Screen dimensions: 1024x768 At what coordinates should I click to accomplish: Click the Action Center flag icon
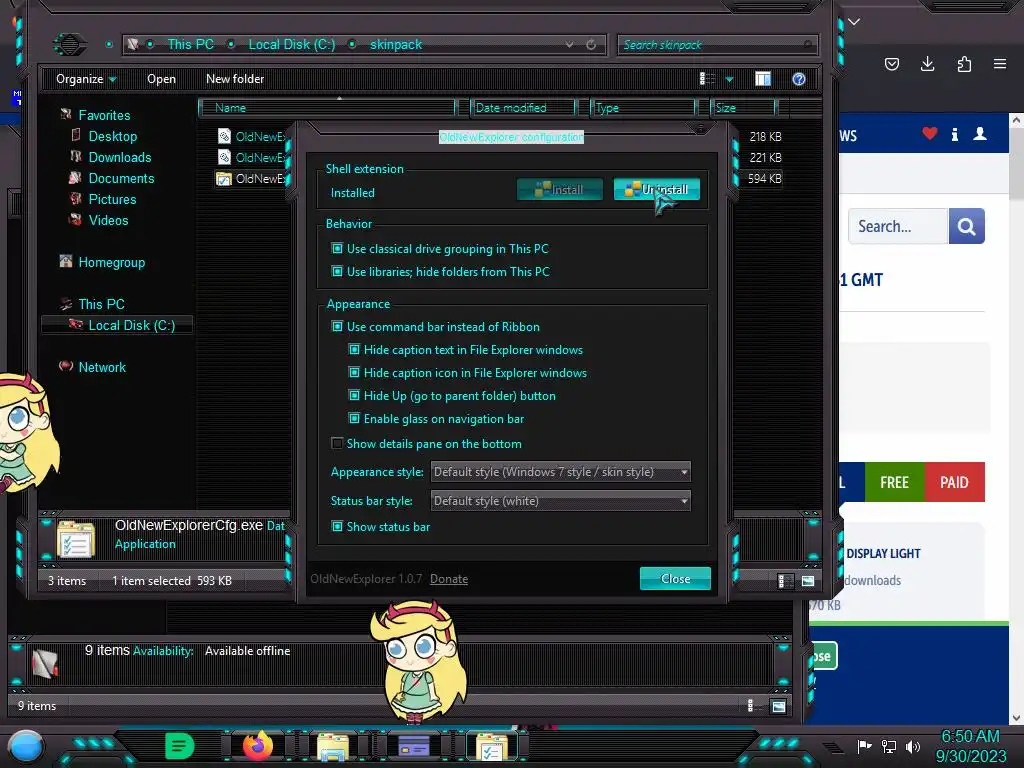coord(864,746)
